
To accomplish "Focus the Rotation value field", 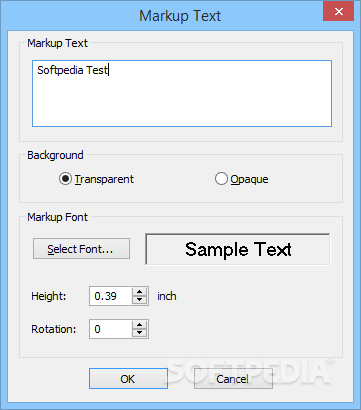I will click(x=111, y=329).
